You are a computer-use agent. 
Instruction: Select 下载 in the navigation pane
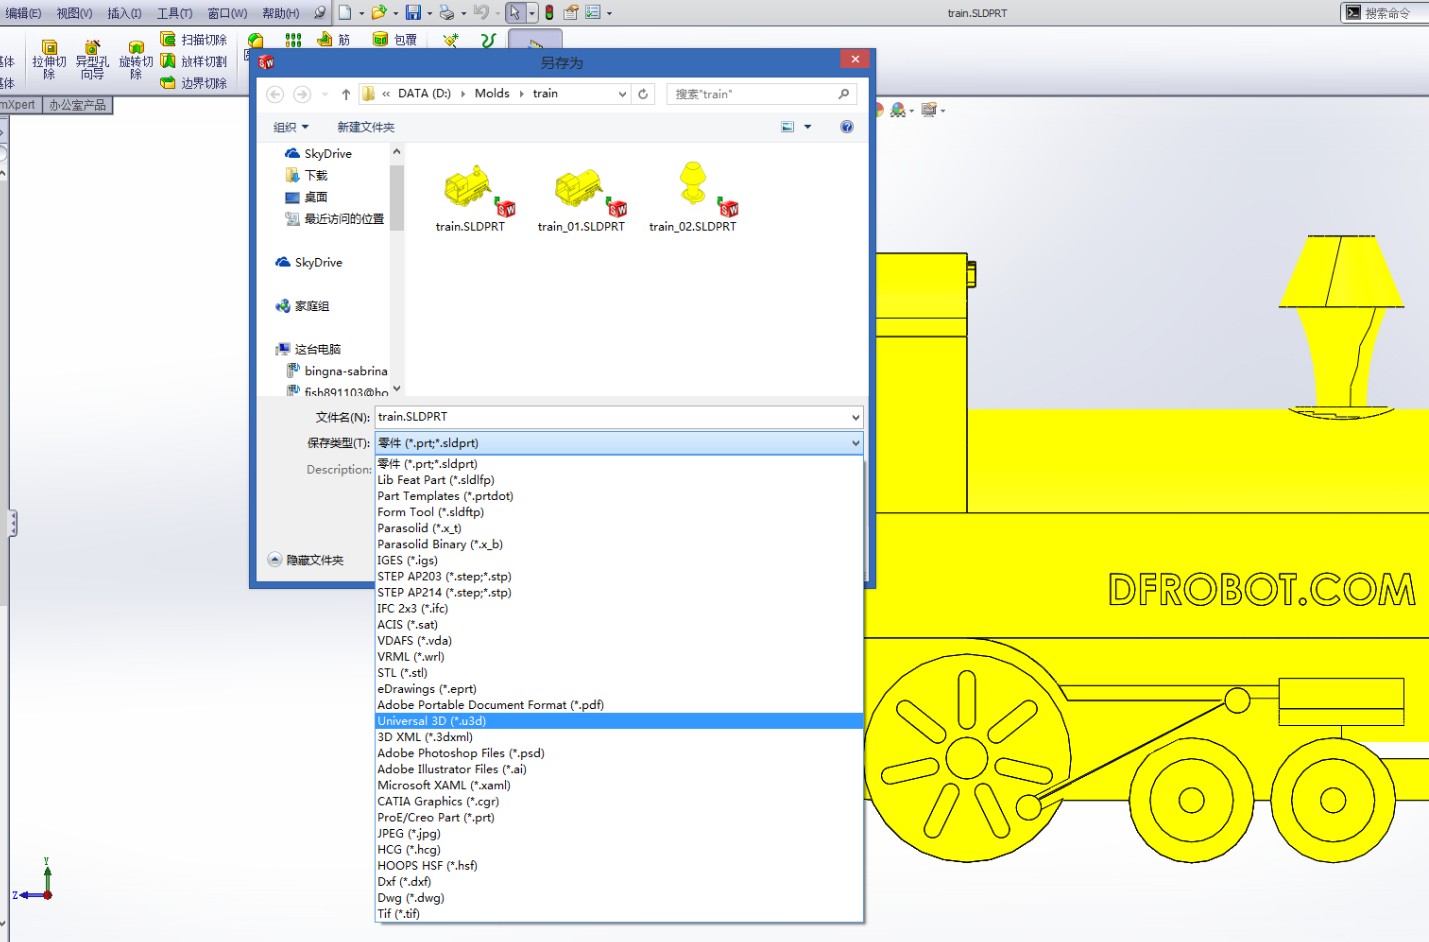pyautogui.click(x=306, y=175)
